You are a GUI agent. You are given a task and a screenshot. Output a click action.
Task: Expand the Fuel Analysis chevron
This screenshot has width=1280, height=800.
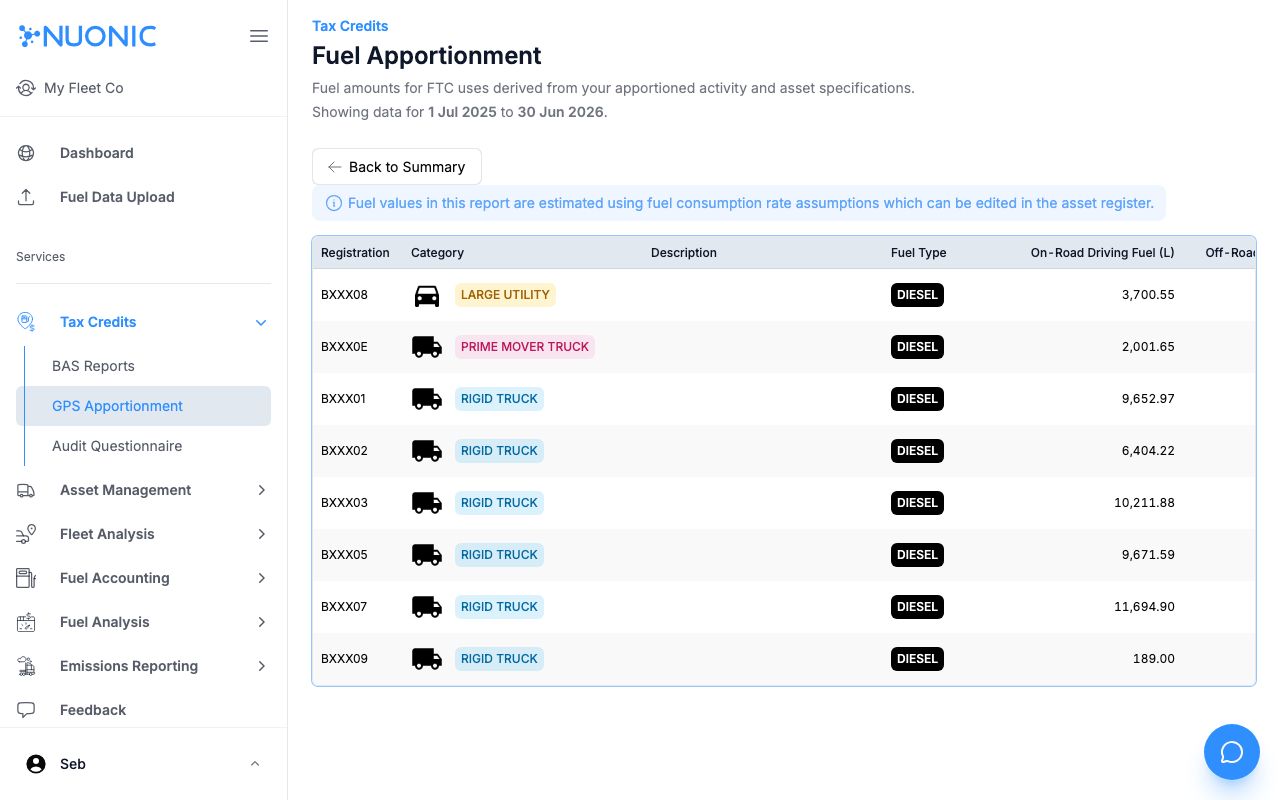[x=261, y=622]
